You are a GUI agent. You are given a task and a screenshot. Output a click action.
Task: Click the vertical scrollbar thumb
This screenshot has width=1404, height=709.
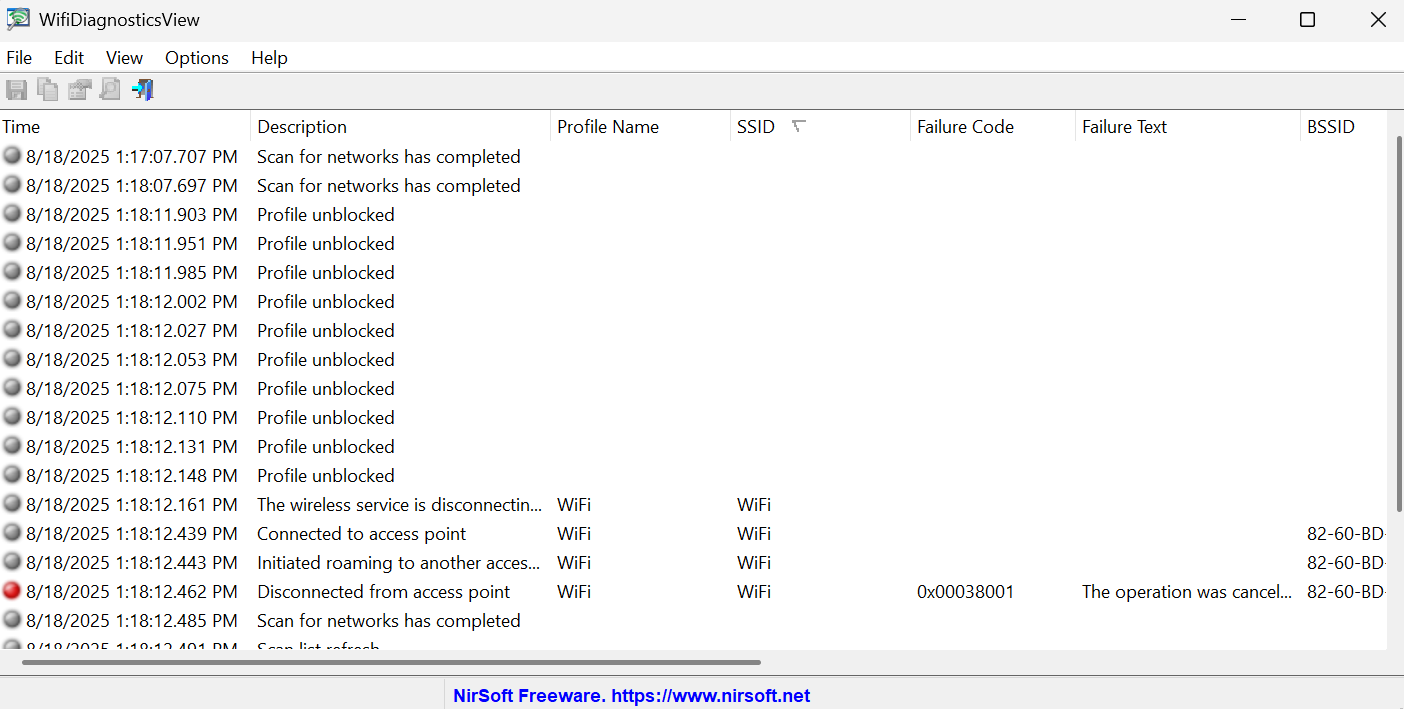click(x=1398, y=320)
